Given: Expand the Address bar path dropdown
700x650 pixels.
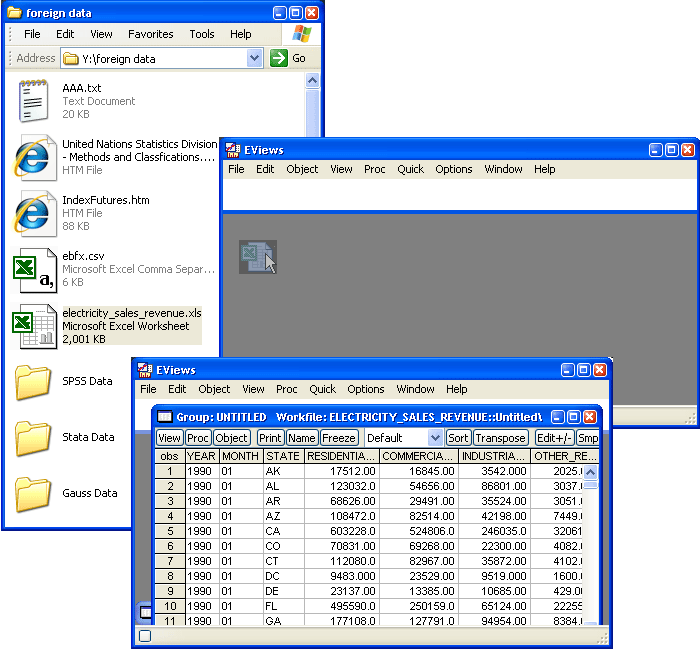Looking at the screenshot, I should [x=255, y=59].
